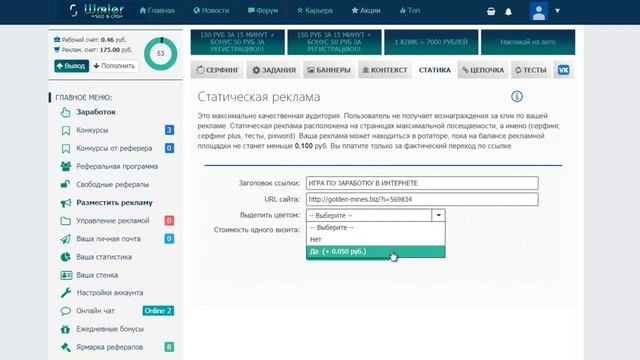640x360 pixels.
Task: Switch to the Контекст tab
Action: 385,70
